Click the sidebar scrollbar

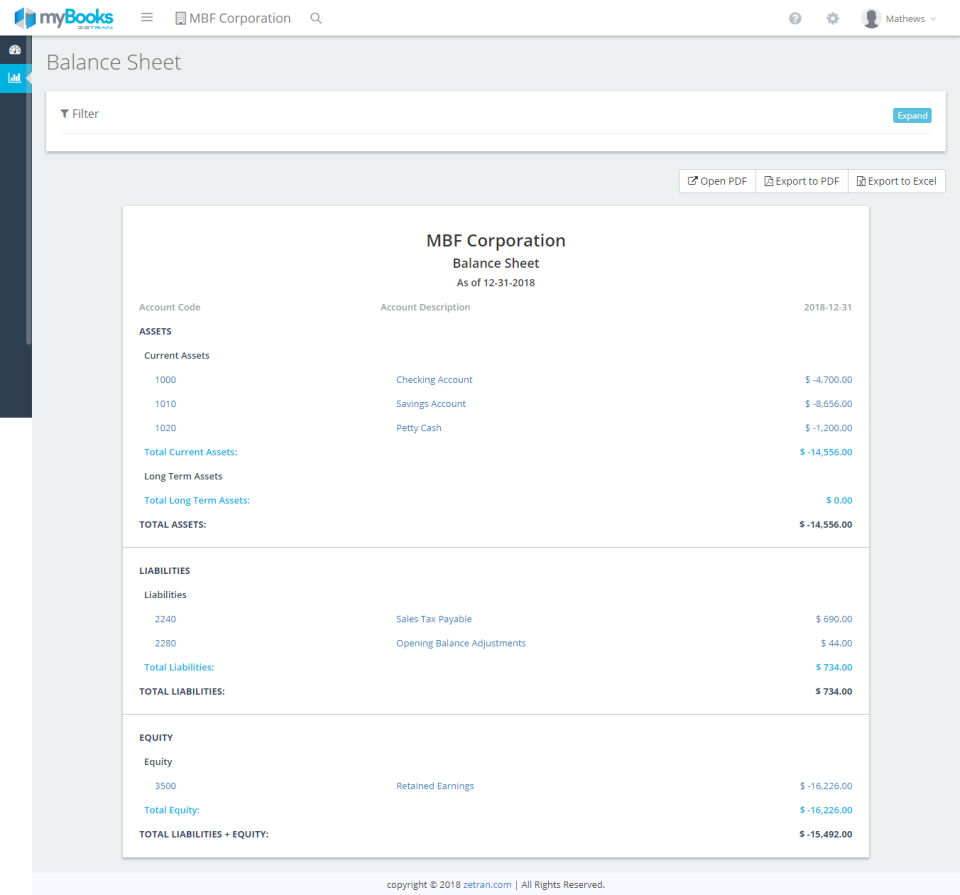tap(28, 190)
